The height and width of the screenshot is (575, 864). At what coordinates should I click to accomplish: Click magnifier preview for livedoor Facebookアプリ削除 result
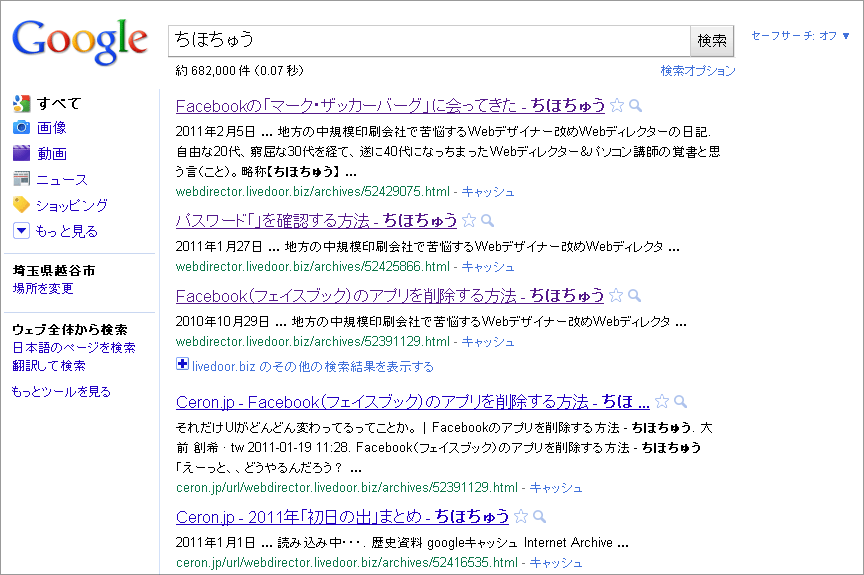coord(634,296)
